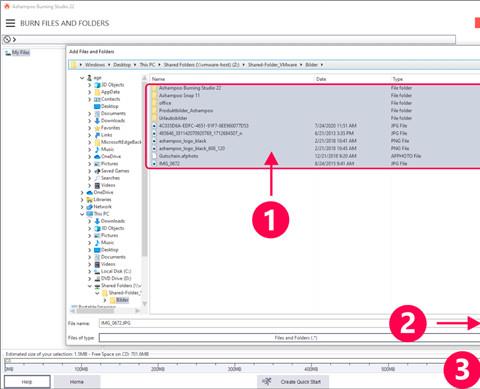The width and height of the screenshot is (480, 389).
Task: Click the Links folder icon
Action: pos(97,135)
